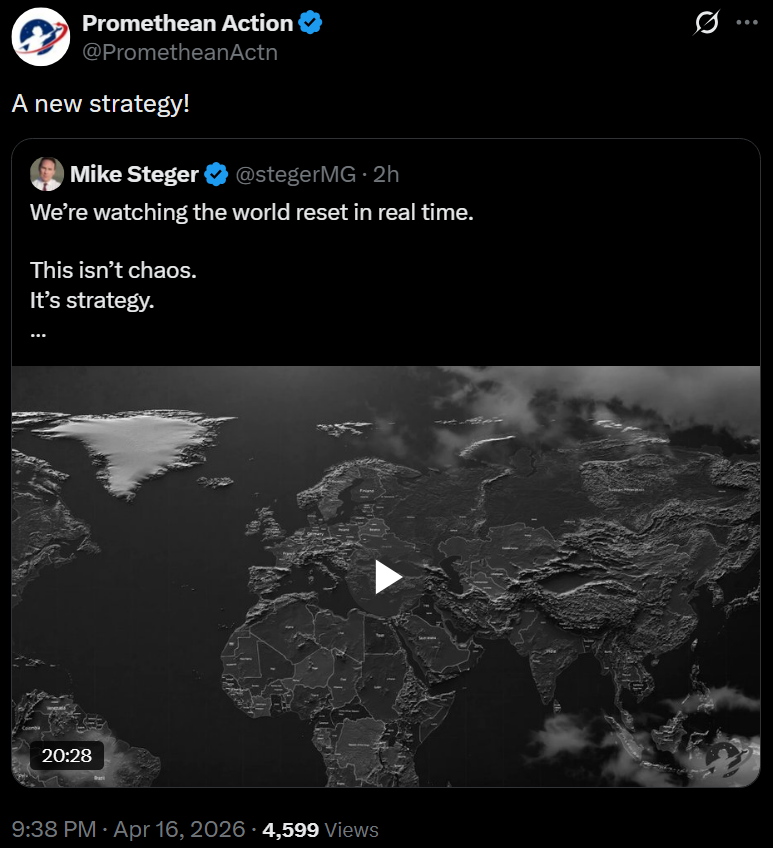Image resolution: width=773 pixels, height=848 pixels.
Task: Click Promethean Action's blue verified badge
Action: (311, 23)
